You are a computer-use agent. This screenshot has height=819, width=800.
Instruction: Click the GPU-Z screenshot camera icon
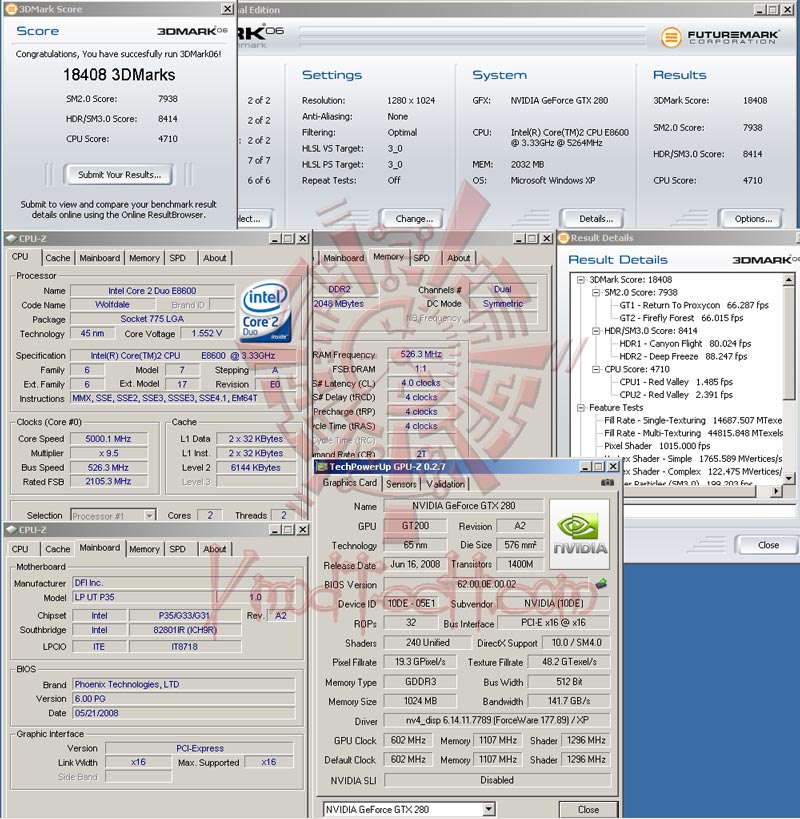pos(607,482)
